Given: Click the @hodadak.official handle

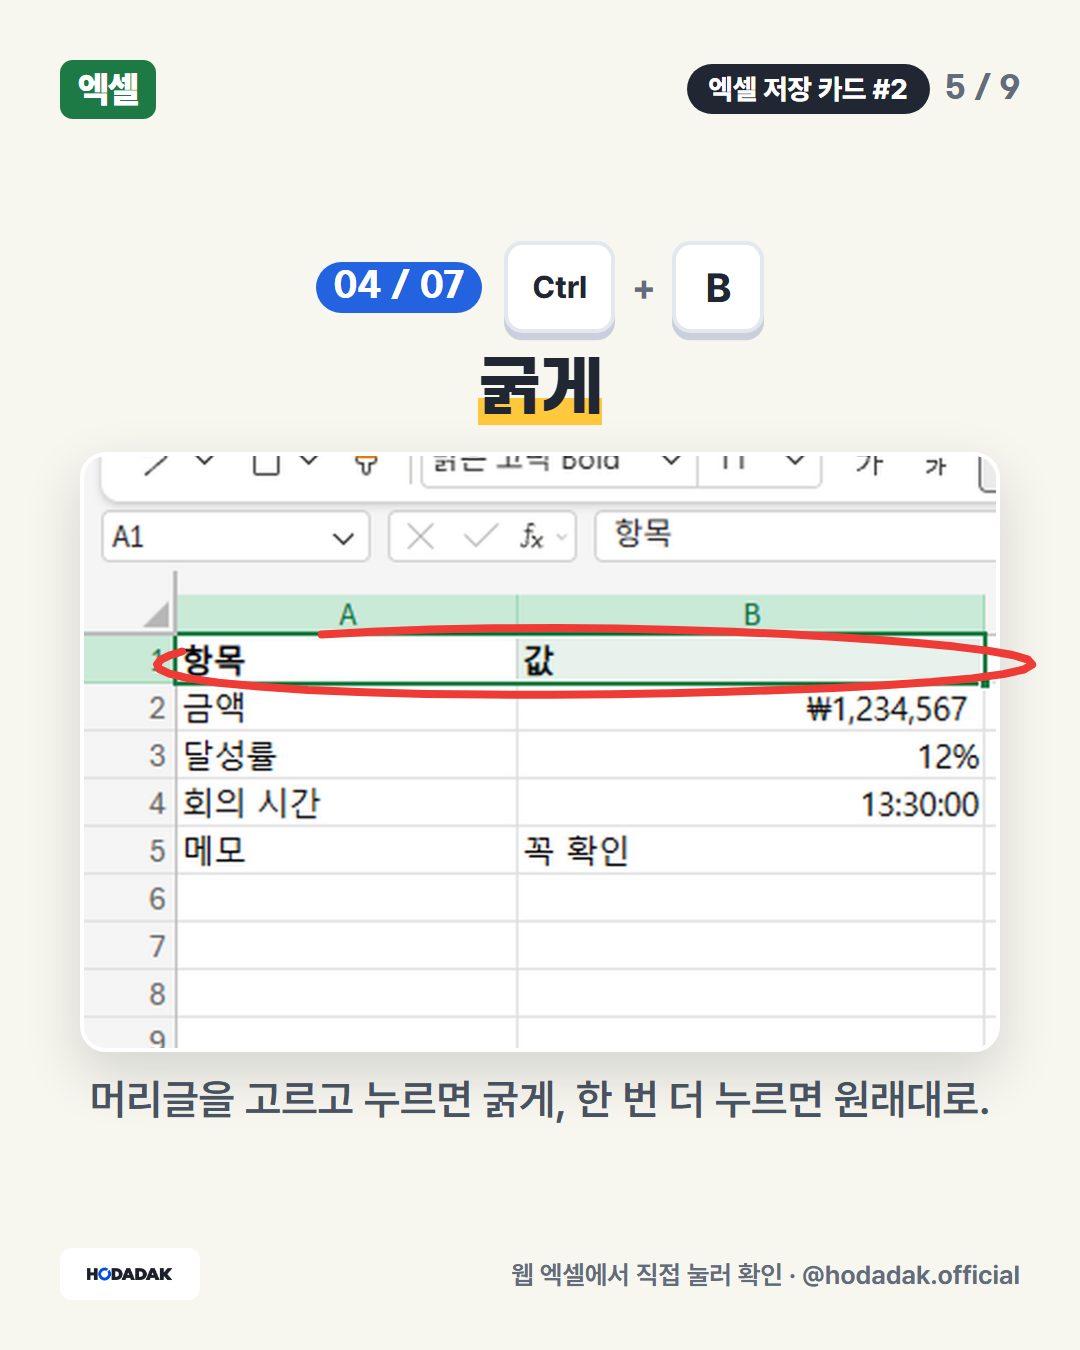Looking at the screenshot, I should tap(911, 1275).
